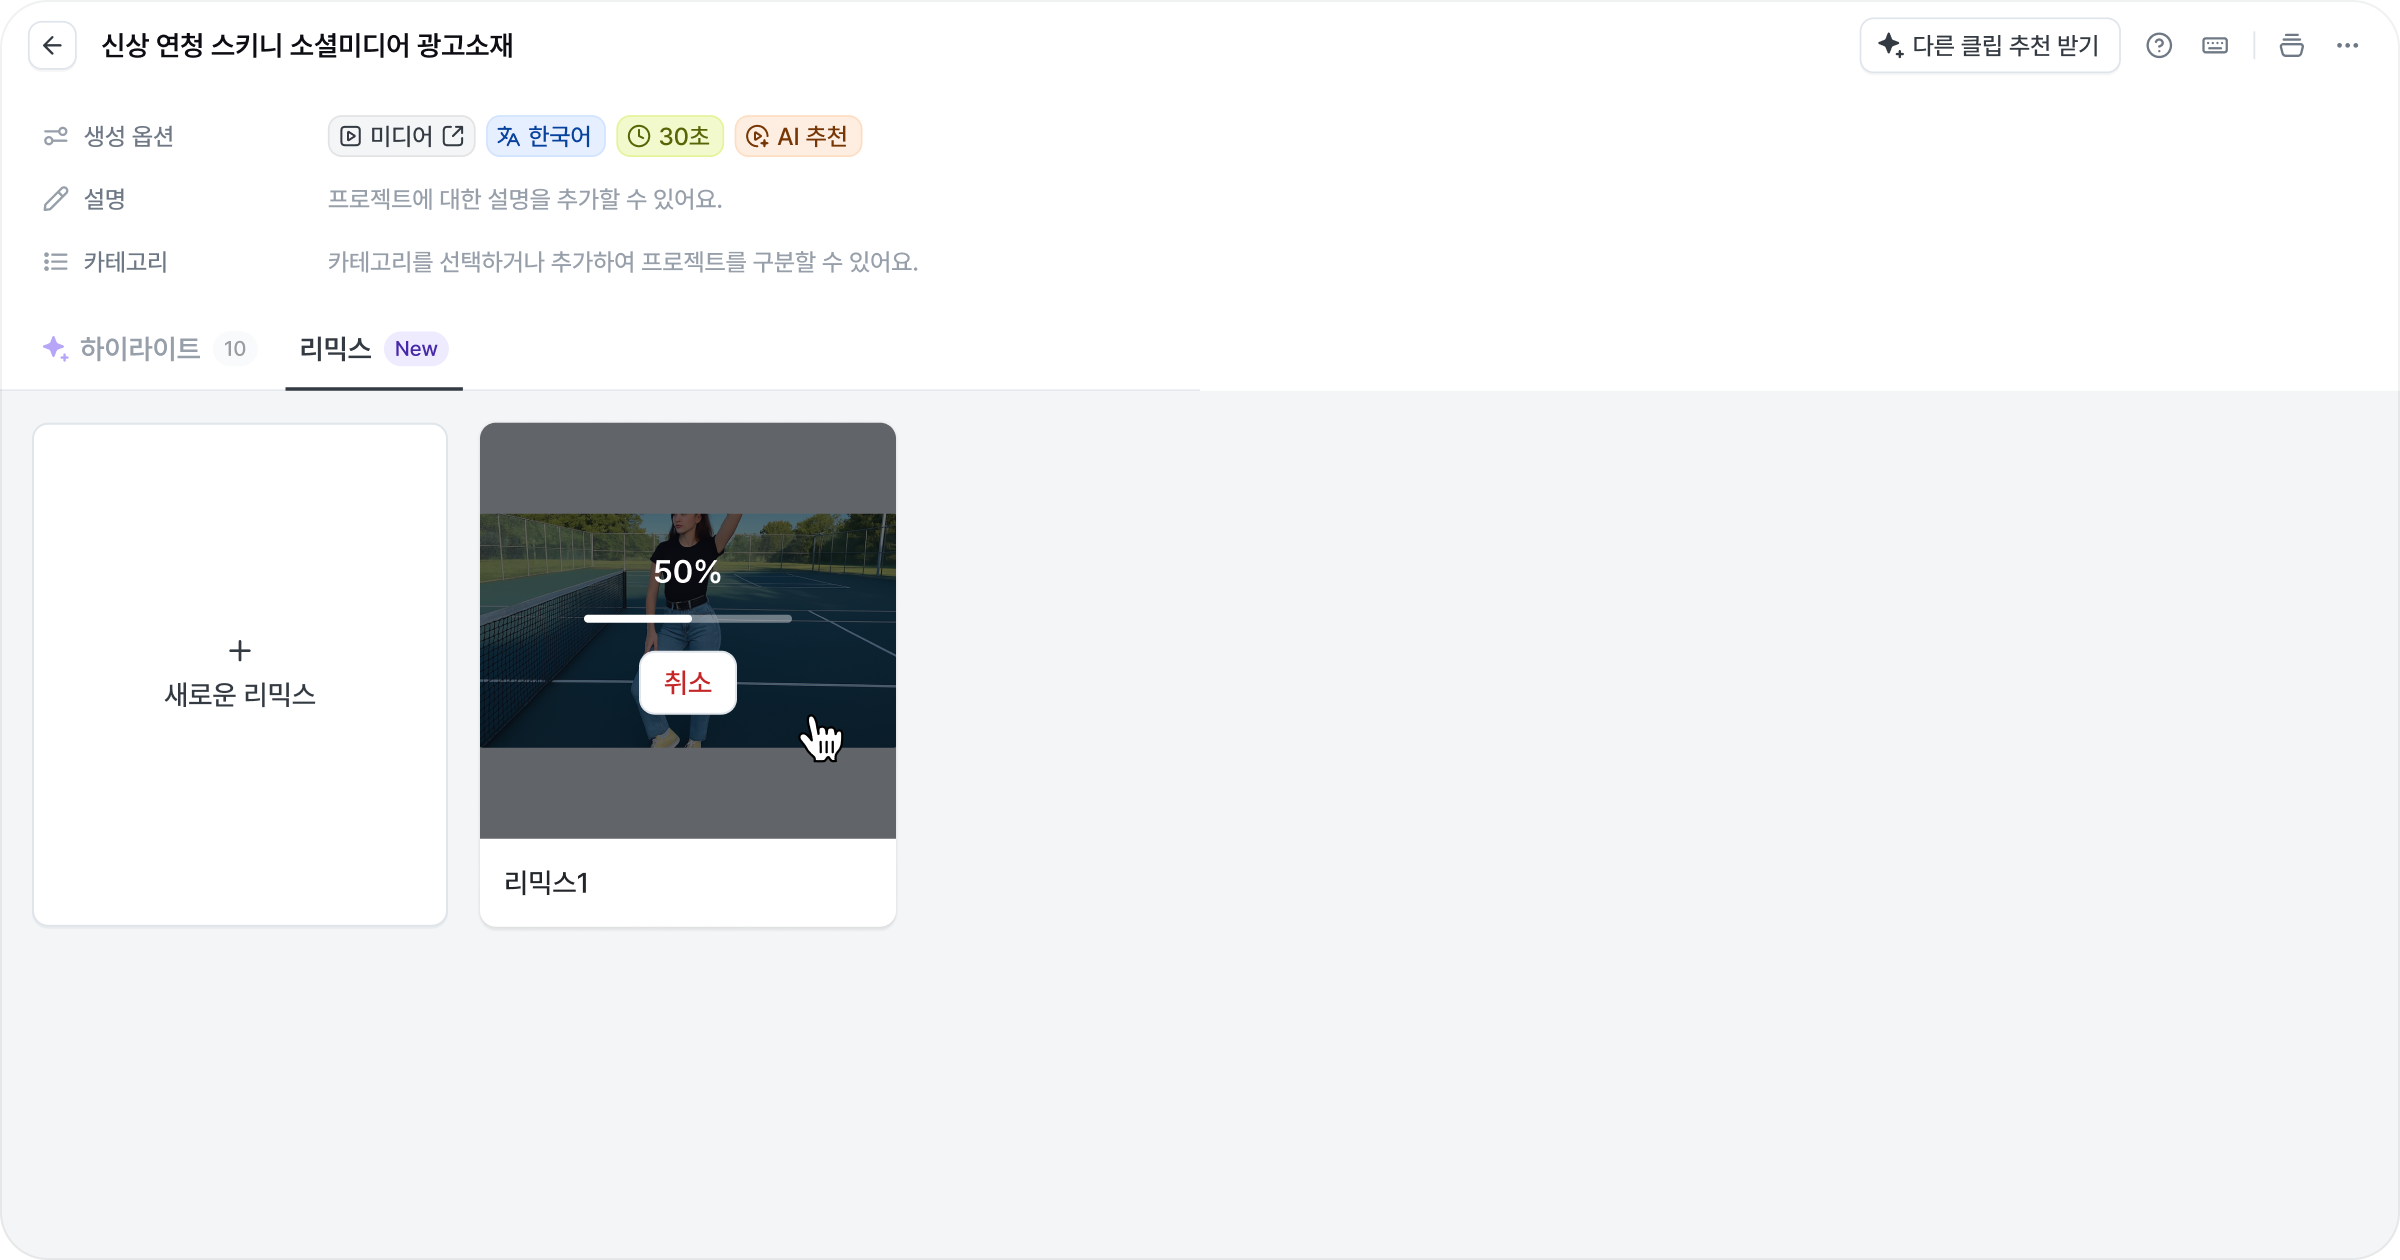
Task: Click the 설명 pencil icon
Action: pos(55,199)
